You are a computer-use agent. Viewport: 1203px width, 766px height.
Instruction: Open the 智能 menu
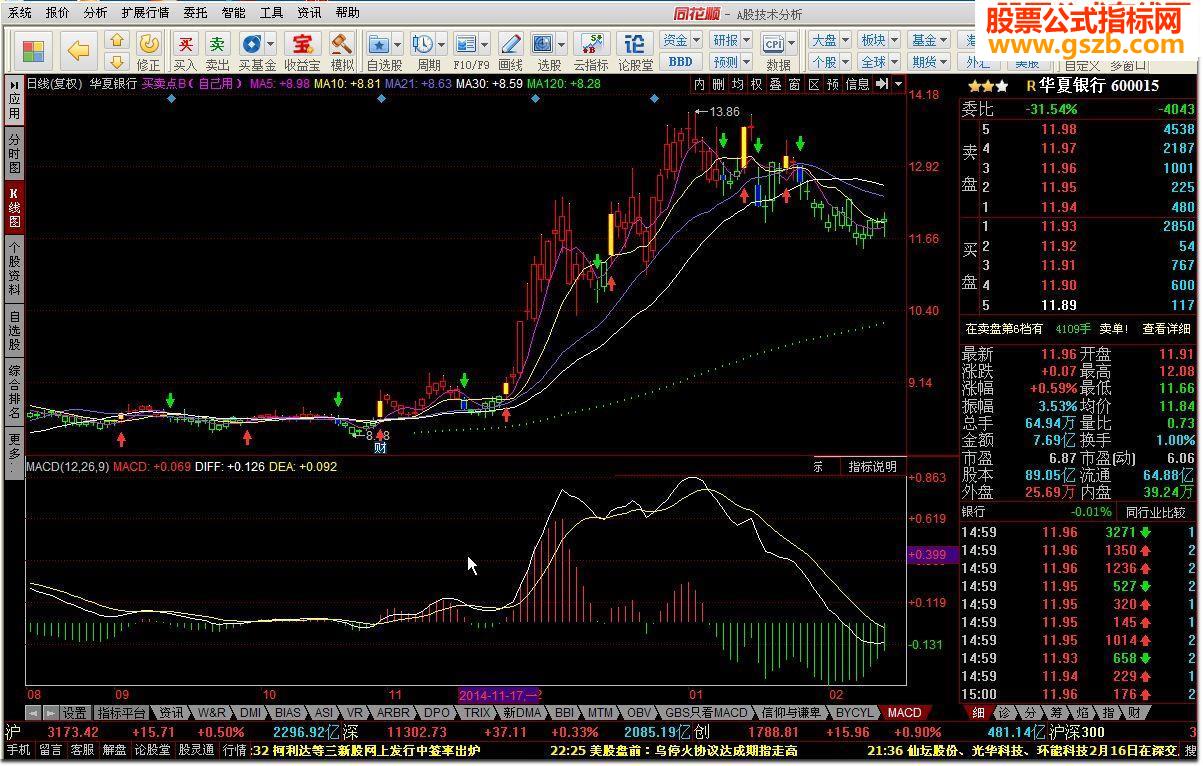(x=233, y=13)
